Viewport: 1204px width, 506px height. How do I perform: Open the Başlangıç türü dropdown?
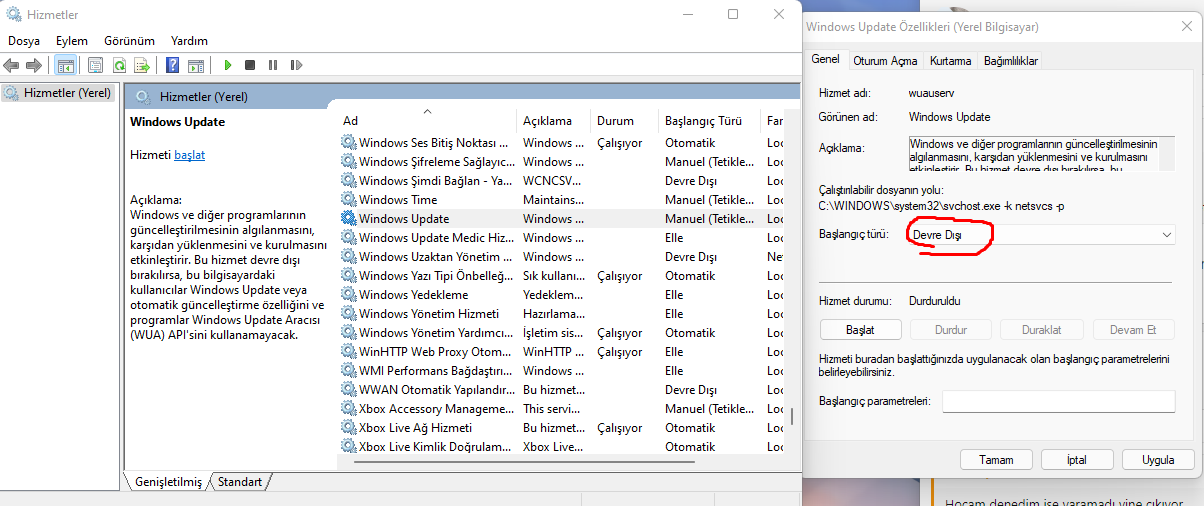[1040, 234]
